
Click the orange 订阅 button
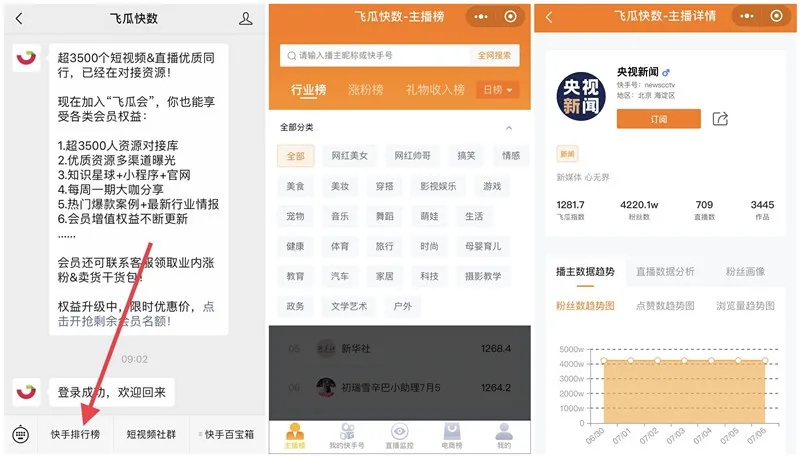coord(659,119)
